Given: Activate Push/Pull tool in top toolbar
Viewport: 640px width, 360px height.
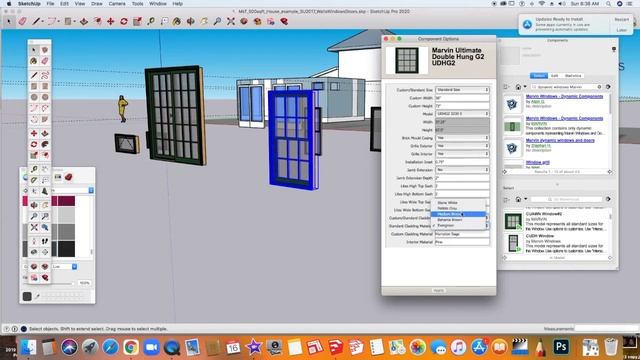Looking at the screenshot, I should tap(84, 21).
